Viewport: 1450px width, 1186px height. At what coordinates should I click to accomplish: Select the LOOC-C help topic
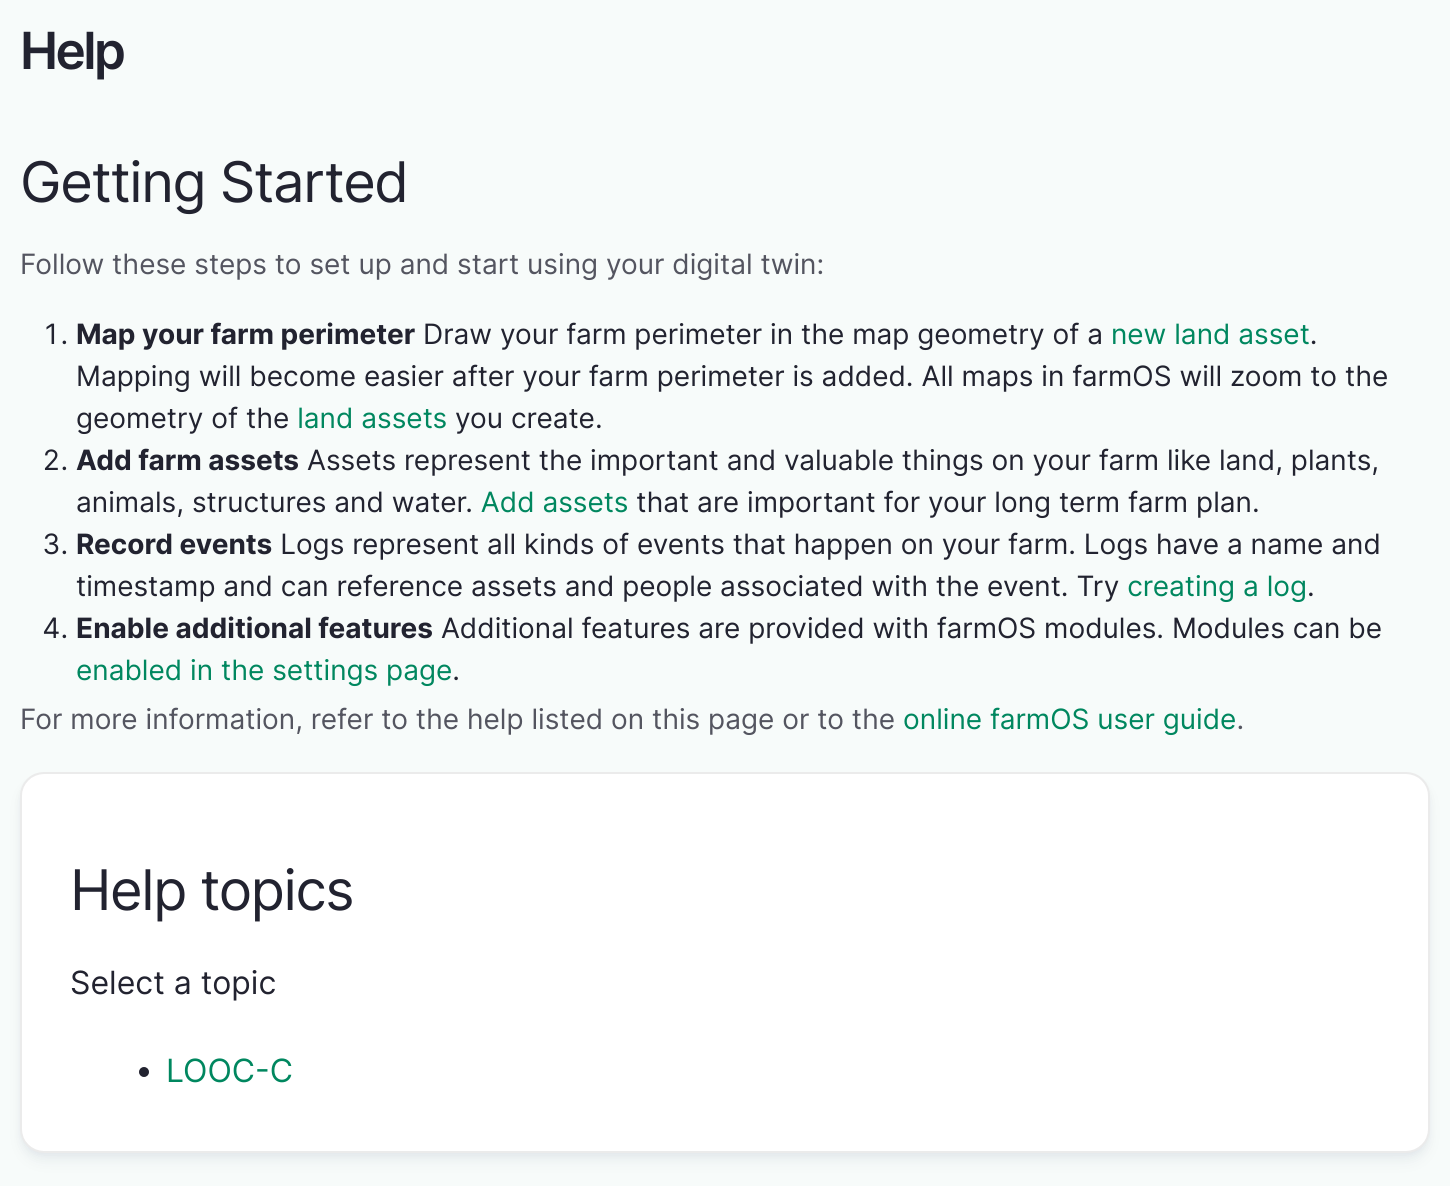pos(229,1071)
